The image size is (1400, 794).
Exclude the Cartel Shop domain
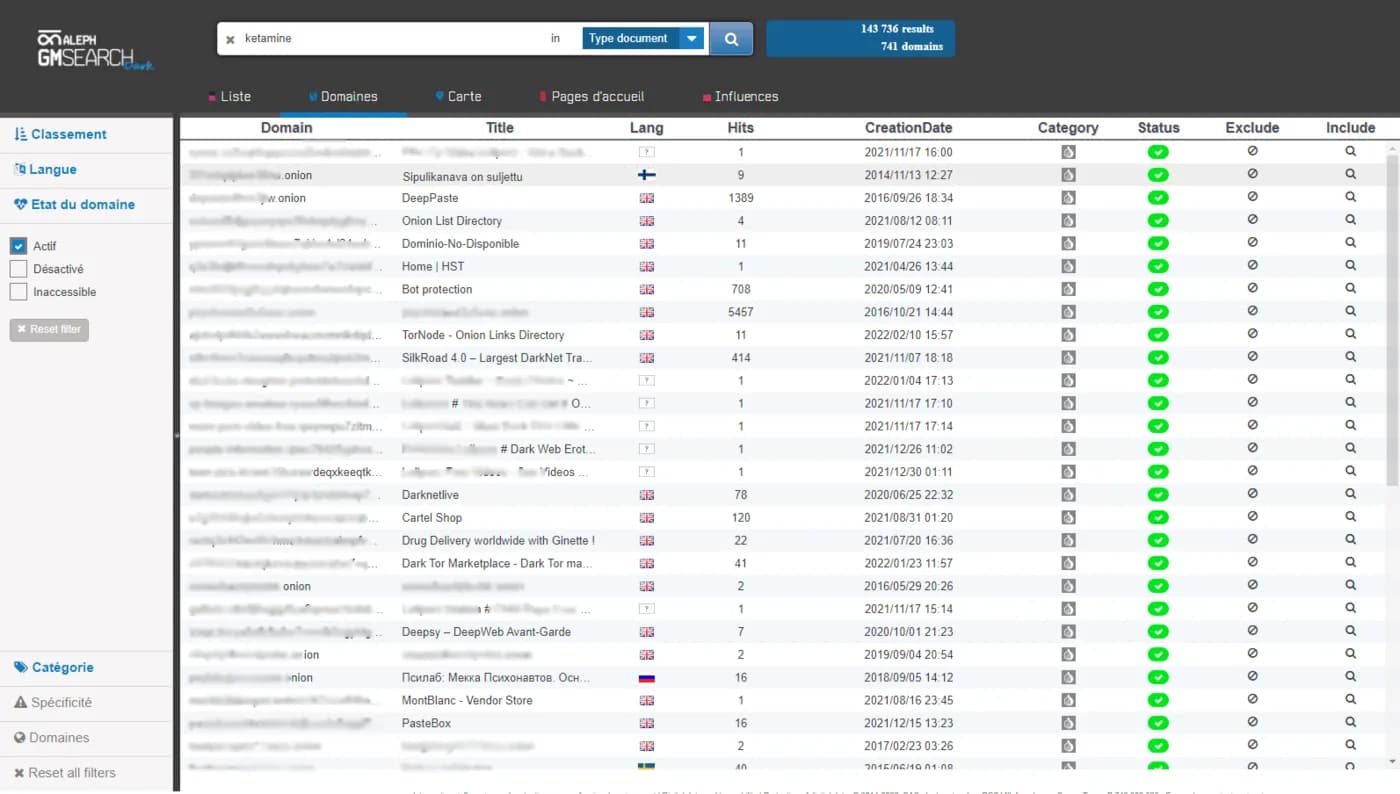1252,517
